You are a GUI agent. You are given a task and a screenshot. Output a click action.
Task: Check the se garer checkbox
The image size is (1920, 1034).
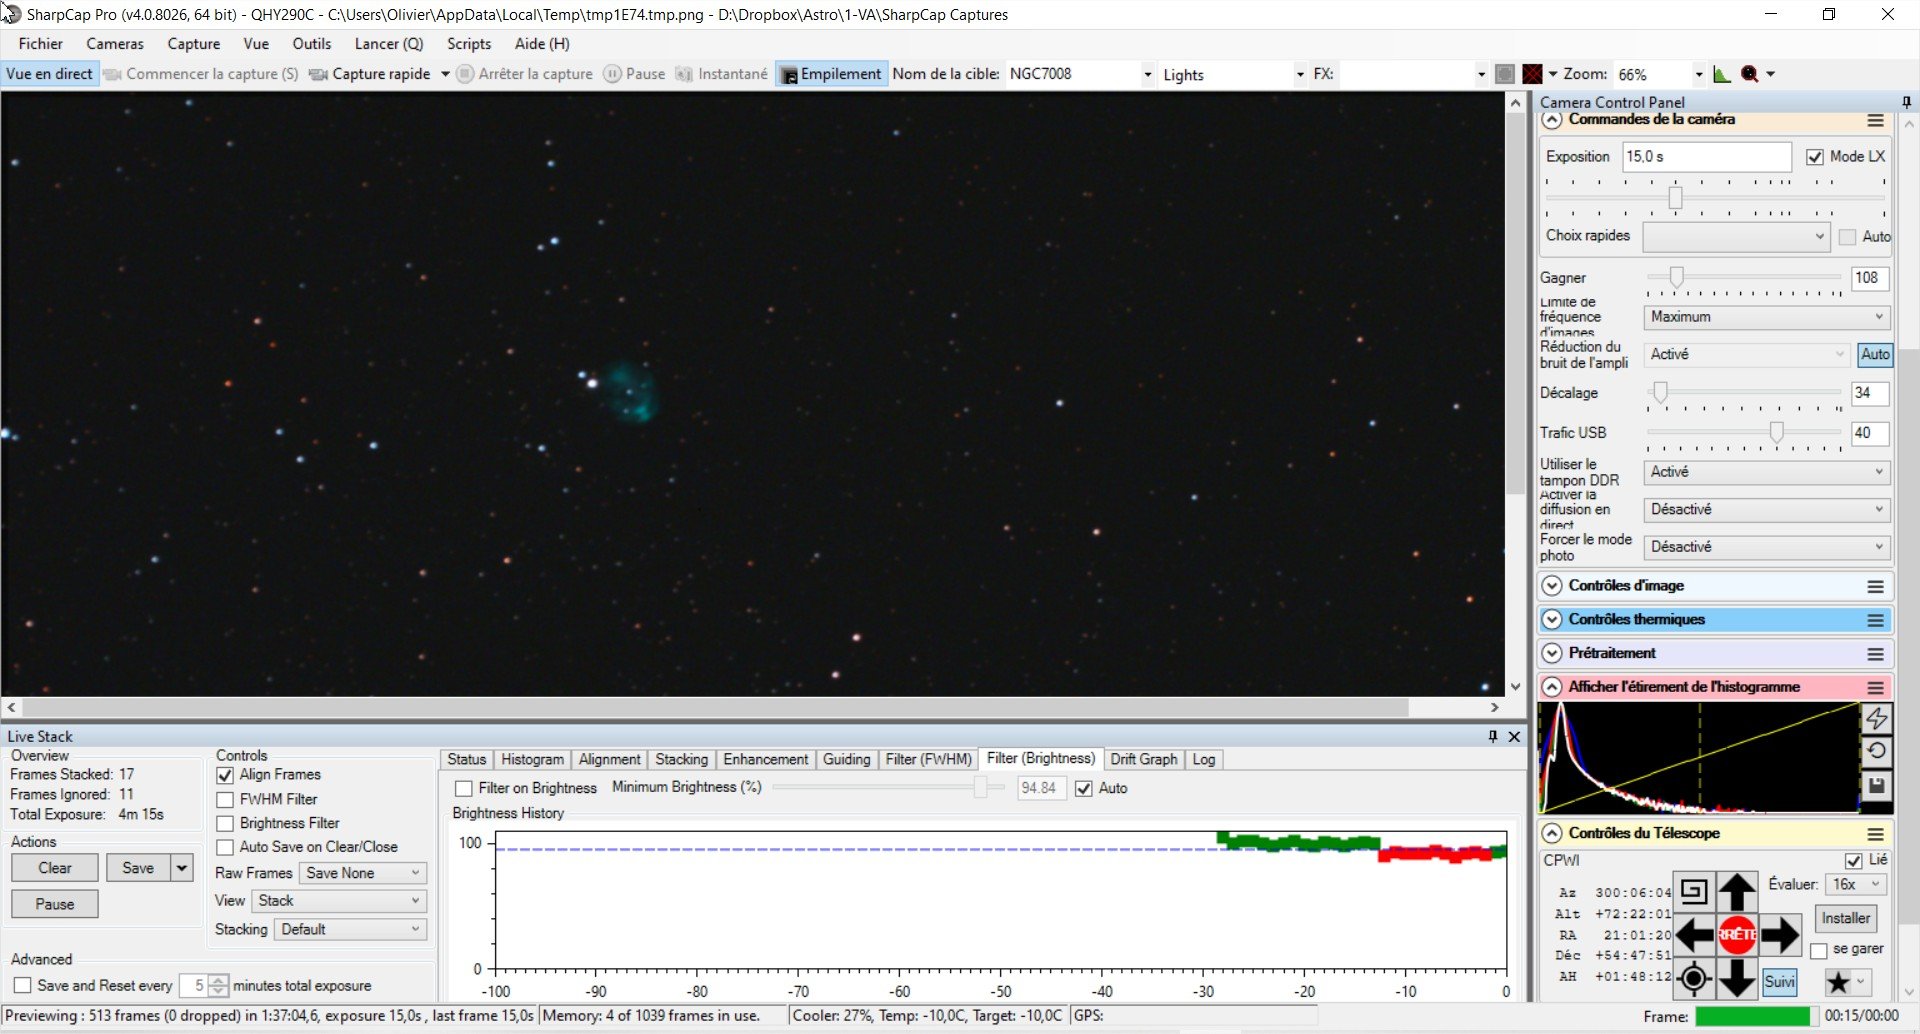point(1819,951)
